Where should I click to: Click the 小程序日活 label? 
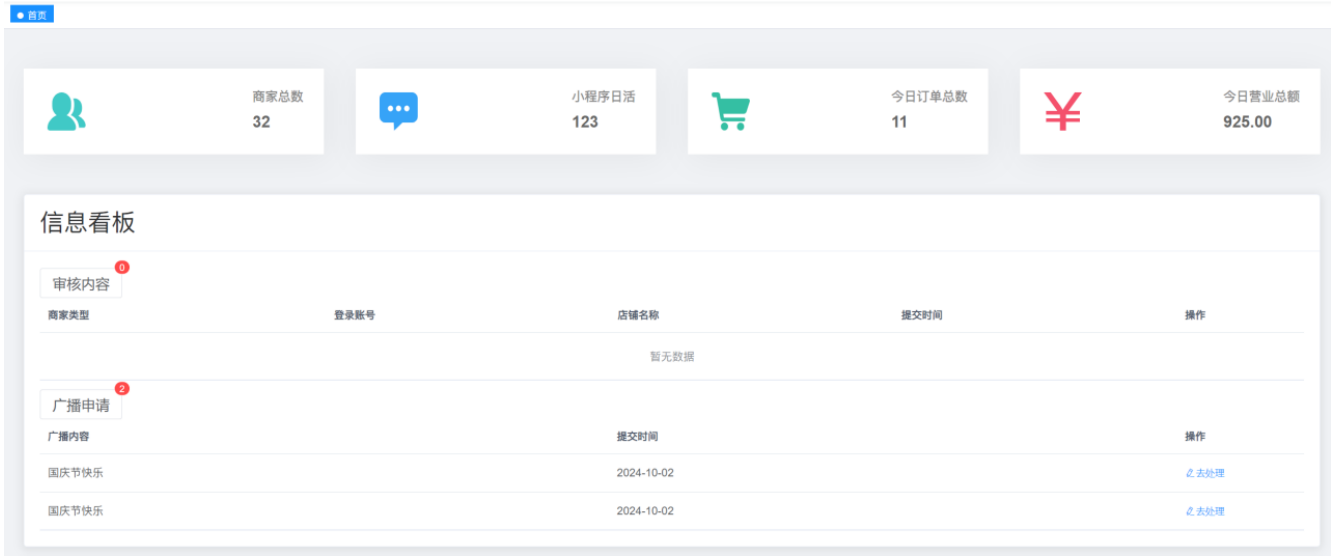[x=603, y=97]
